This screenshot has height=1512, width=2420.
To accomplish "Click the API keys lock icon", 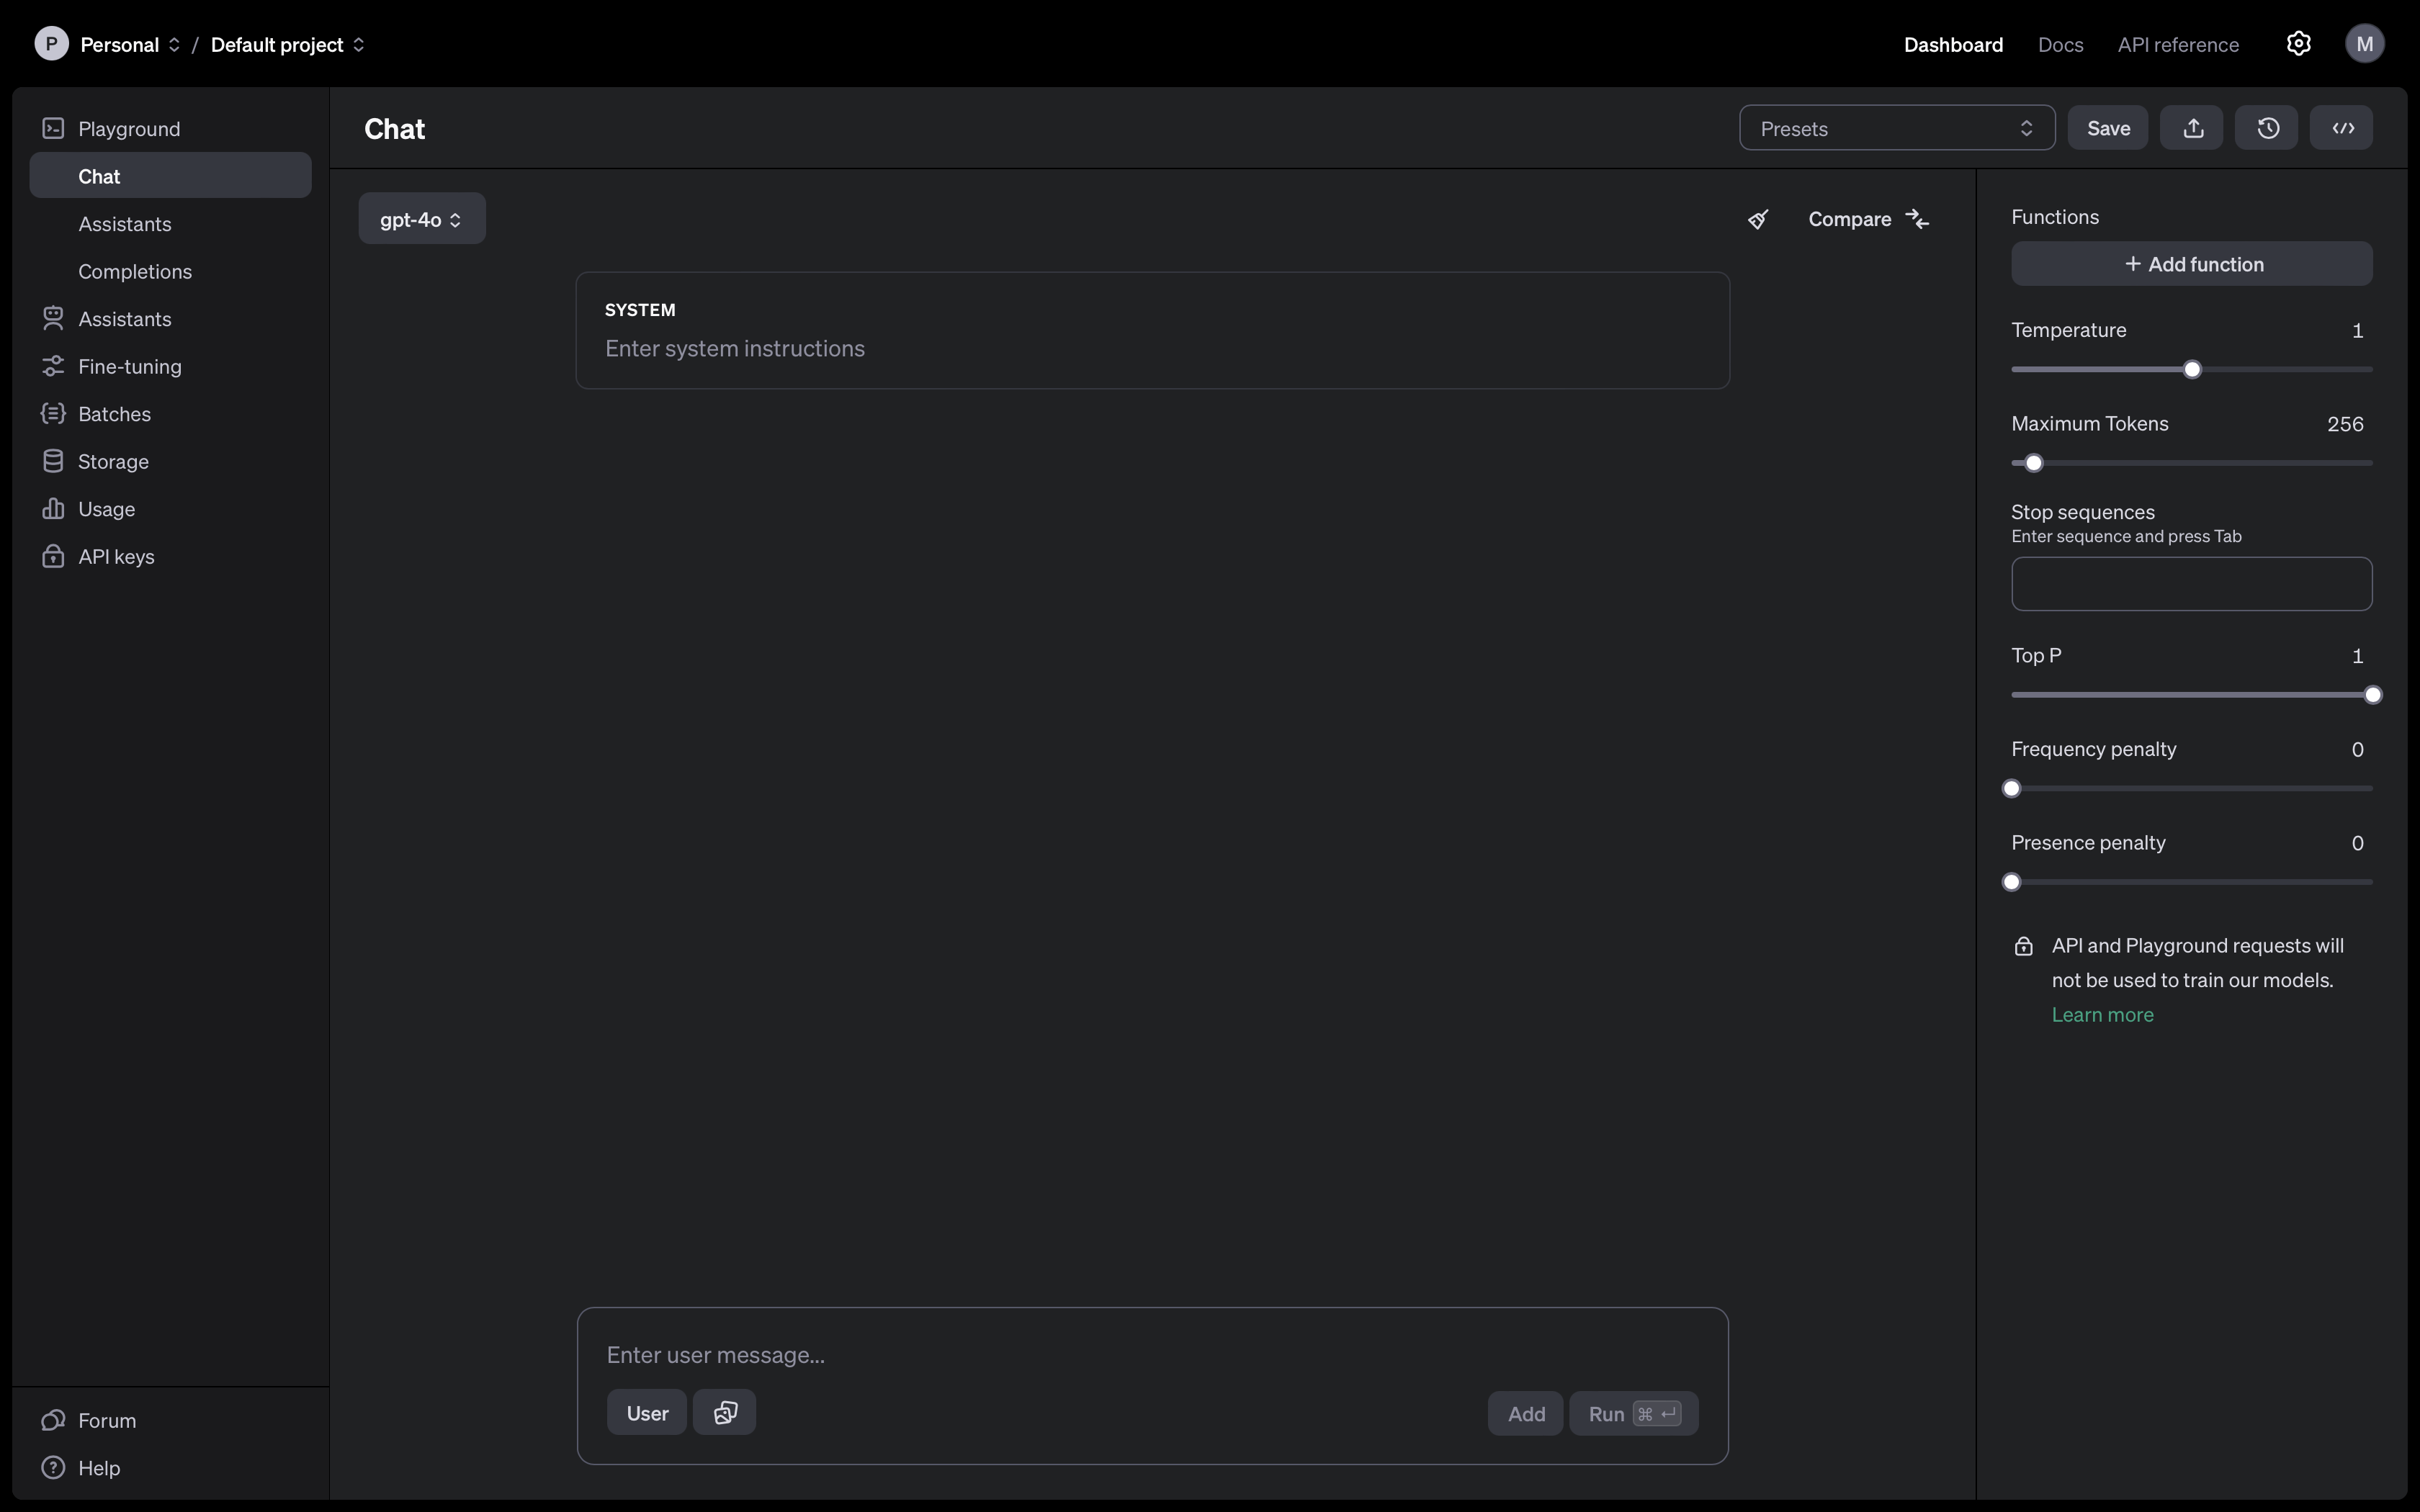I will point(53,556).
